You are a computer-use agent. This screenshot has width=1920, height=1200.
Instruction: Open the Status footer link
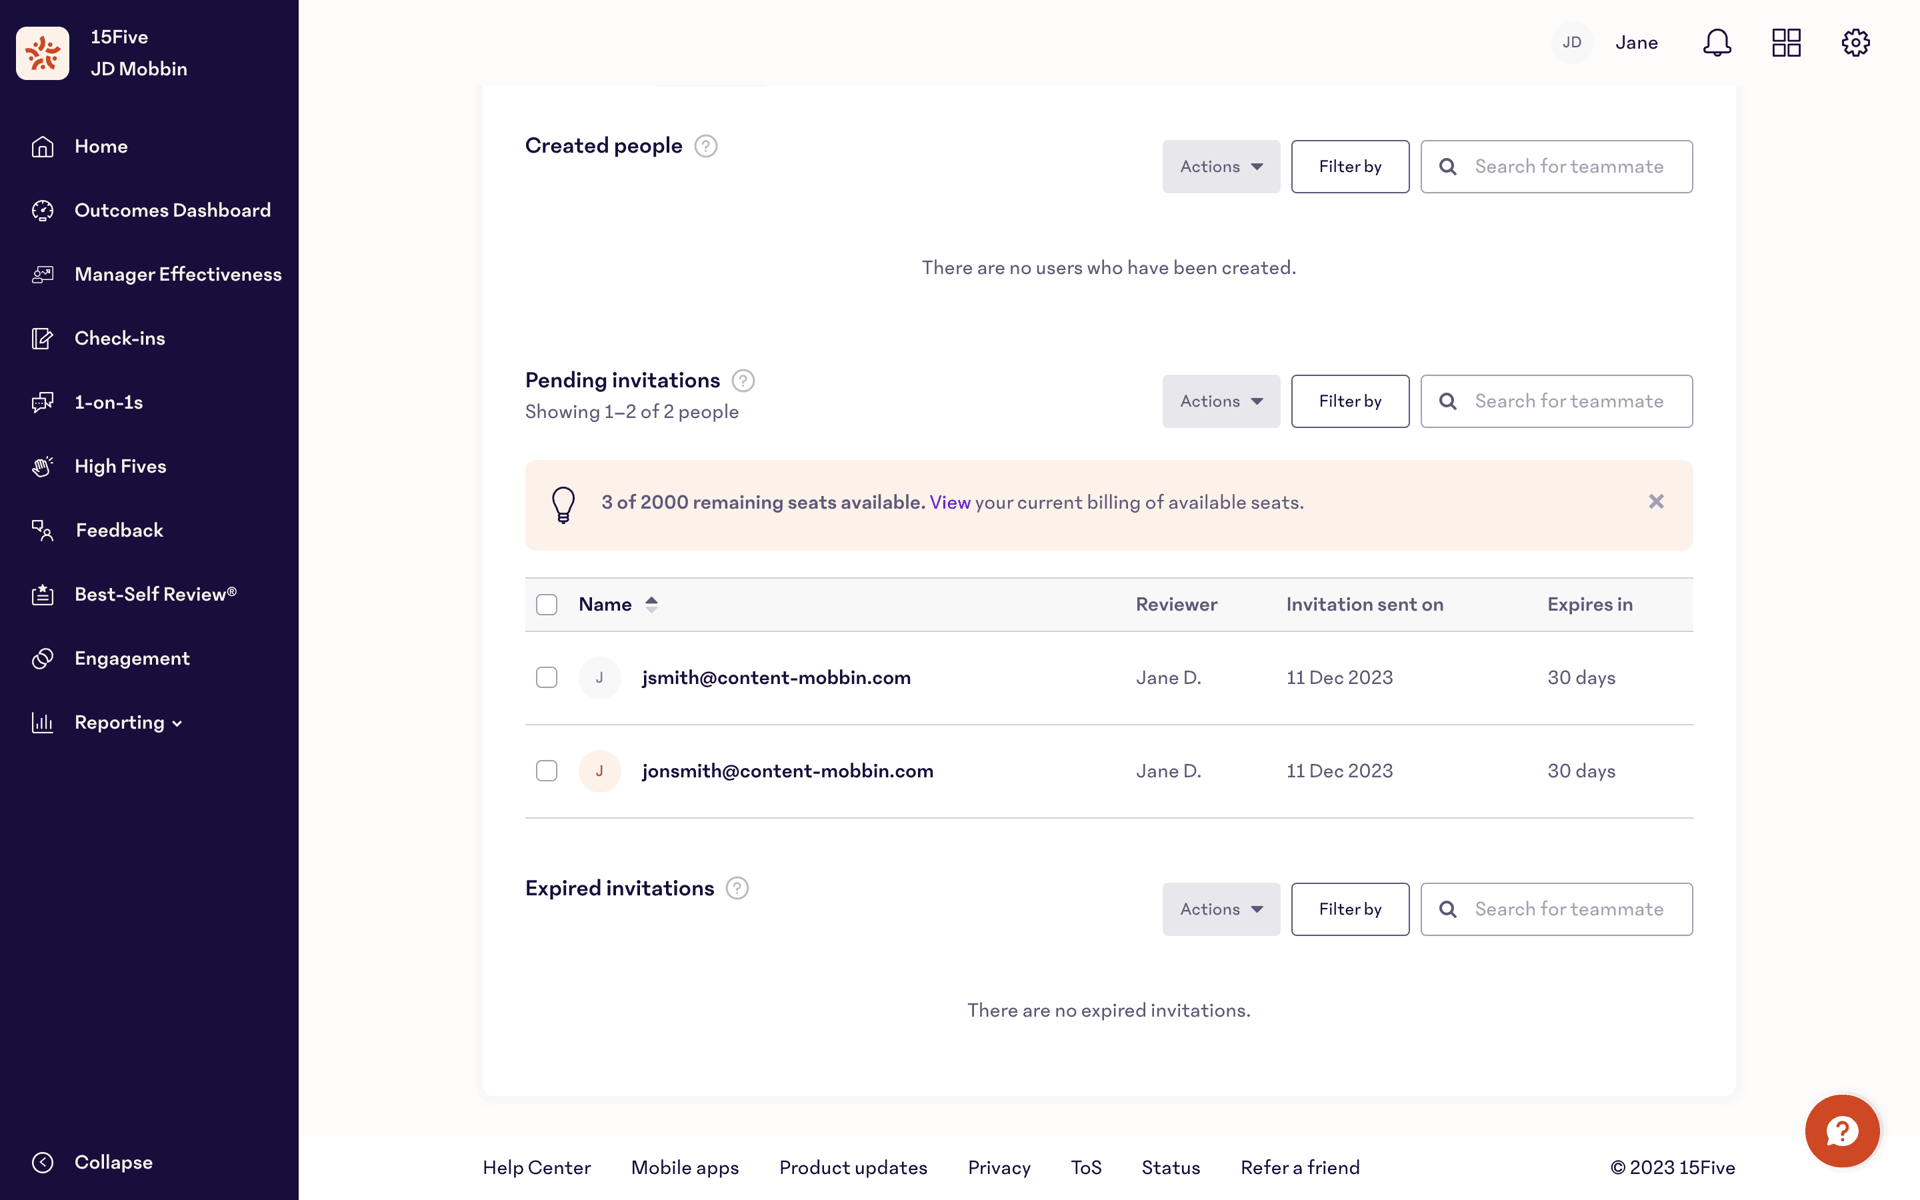[1171, 1168]
